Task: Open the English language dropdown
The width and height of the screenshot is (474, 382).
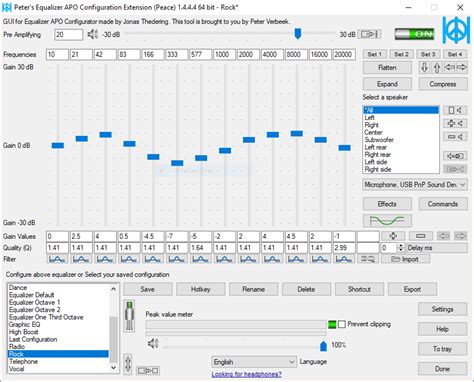Action: pos(254,362)
